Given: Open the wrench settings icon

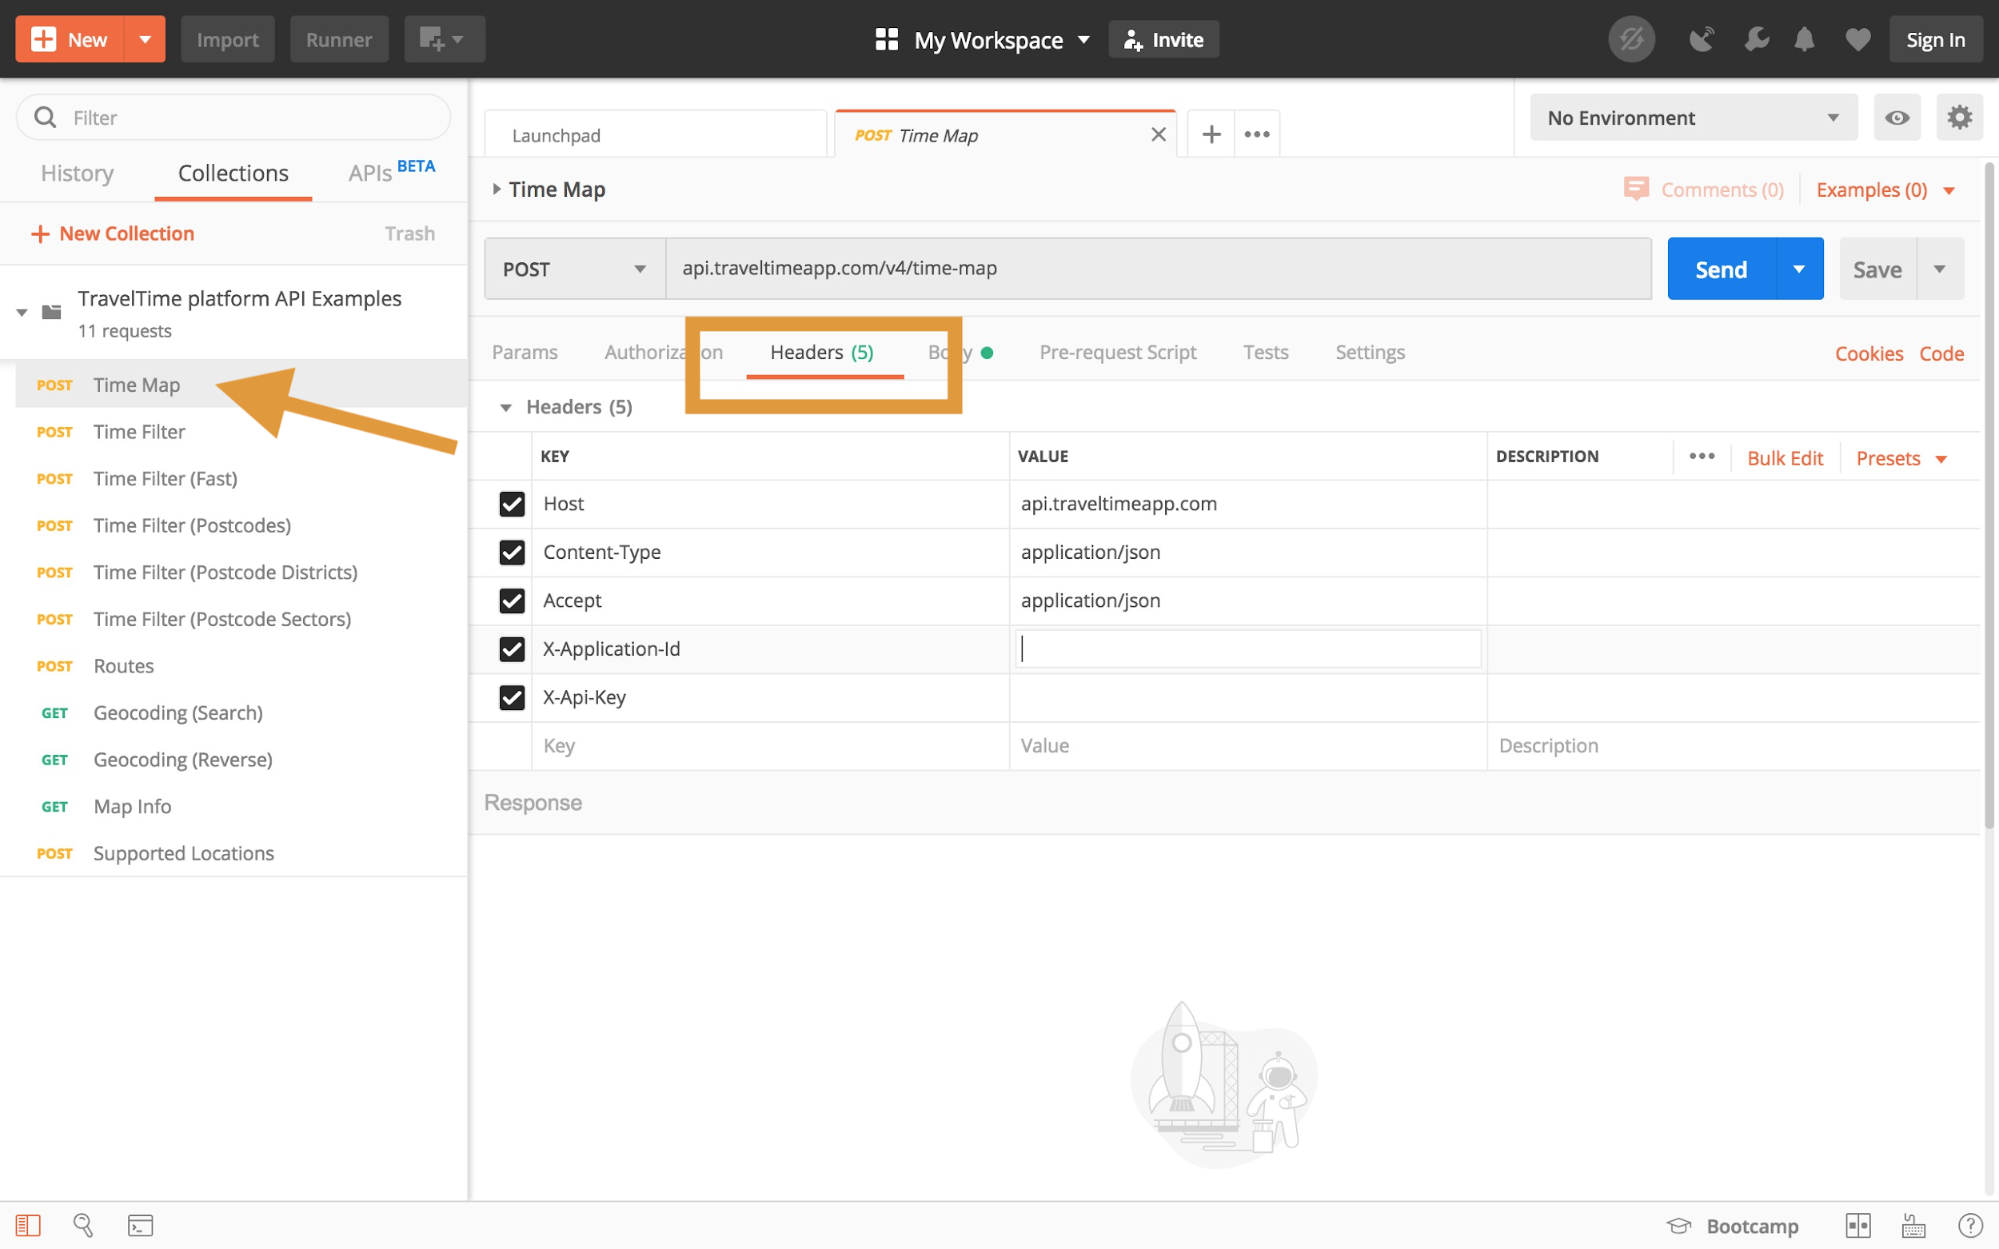Looking at the screenshot, I should (x=1755, y=39).
